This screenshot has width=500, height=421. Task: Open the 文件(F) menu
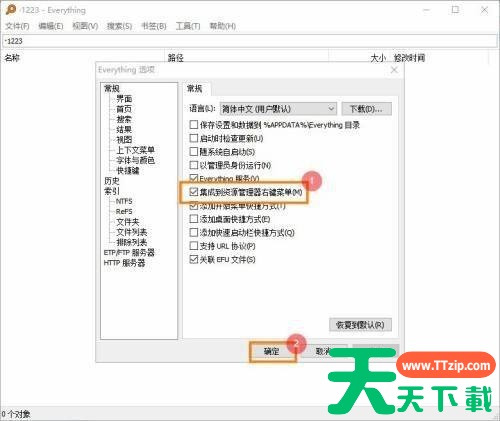[x=17, y=26]
